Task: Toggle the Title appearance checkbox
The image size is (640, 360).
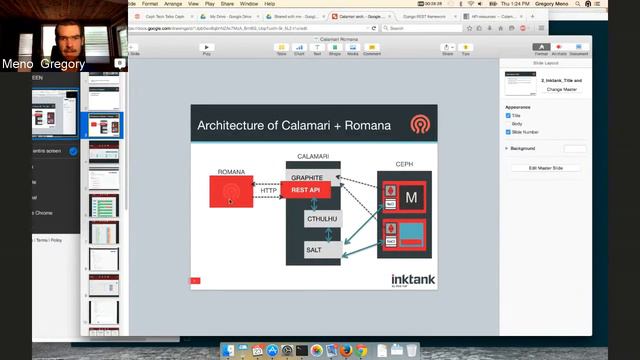Action: [508, 116]
